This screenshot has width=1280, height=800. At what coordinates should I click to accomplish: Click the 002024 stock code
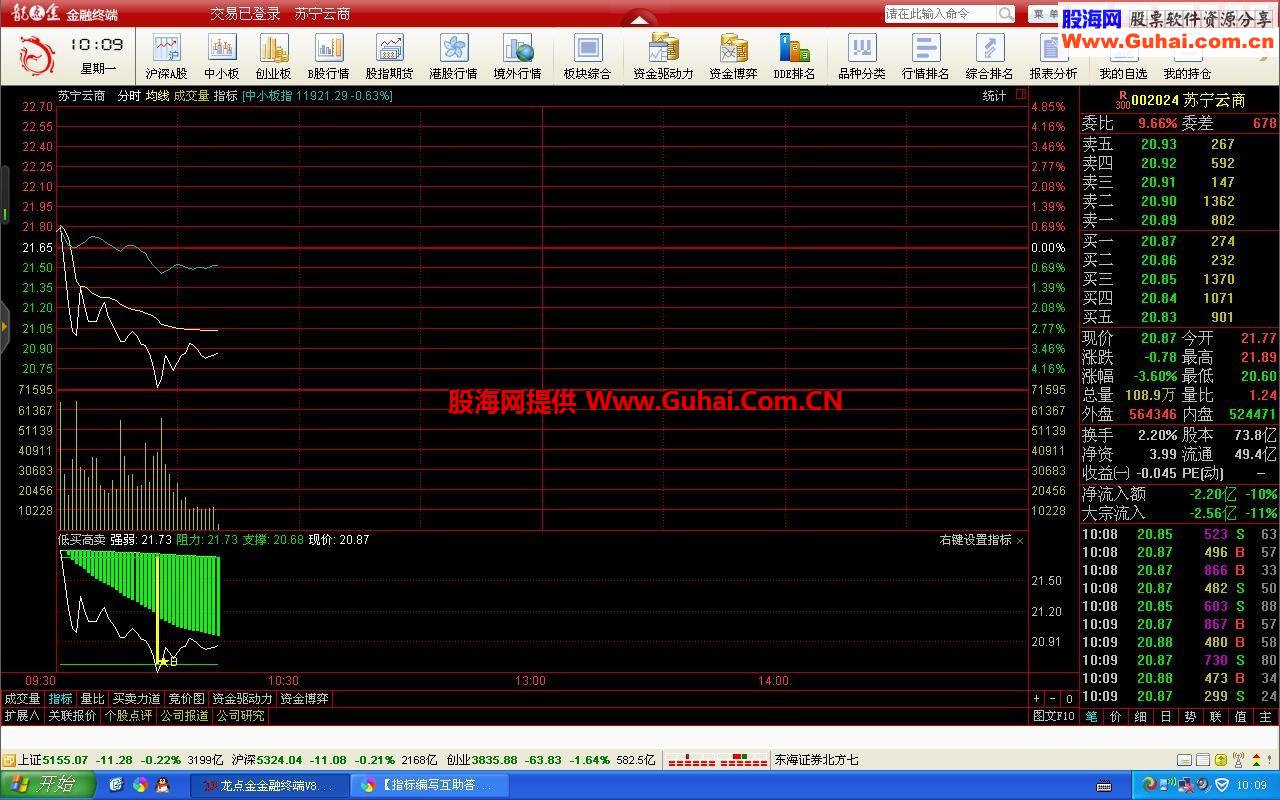pos(1155,100)
